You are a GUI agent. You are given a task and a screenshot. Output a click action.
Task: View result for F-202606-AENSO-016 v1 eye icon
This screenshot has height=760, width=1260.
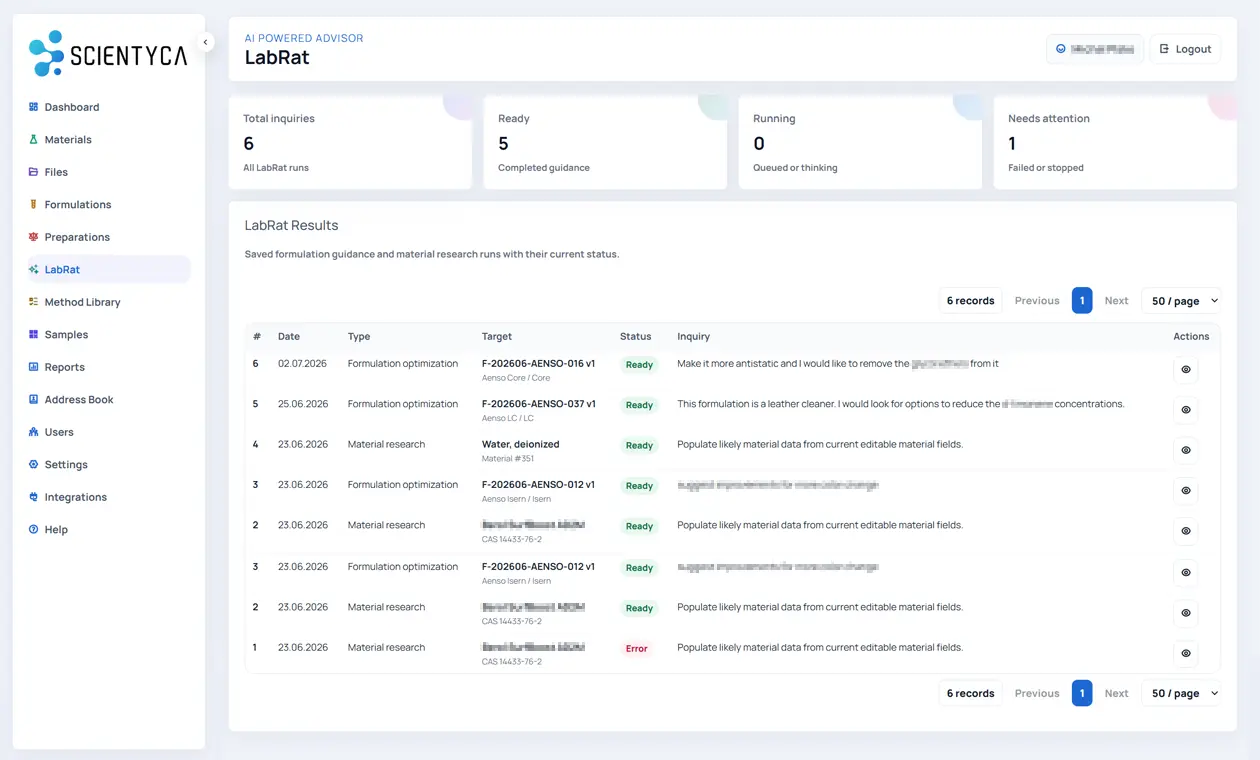tap(1186, 369)
